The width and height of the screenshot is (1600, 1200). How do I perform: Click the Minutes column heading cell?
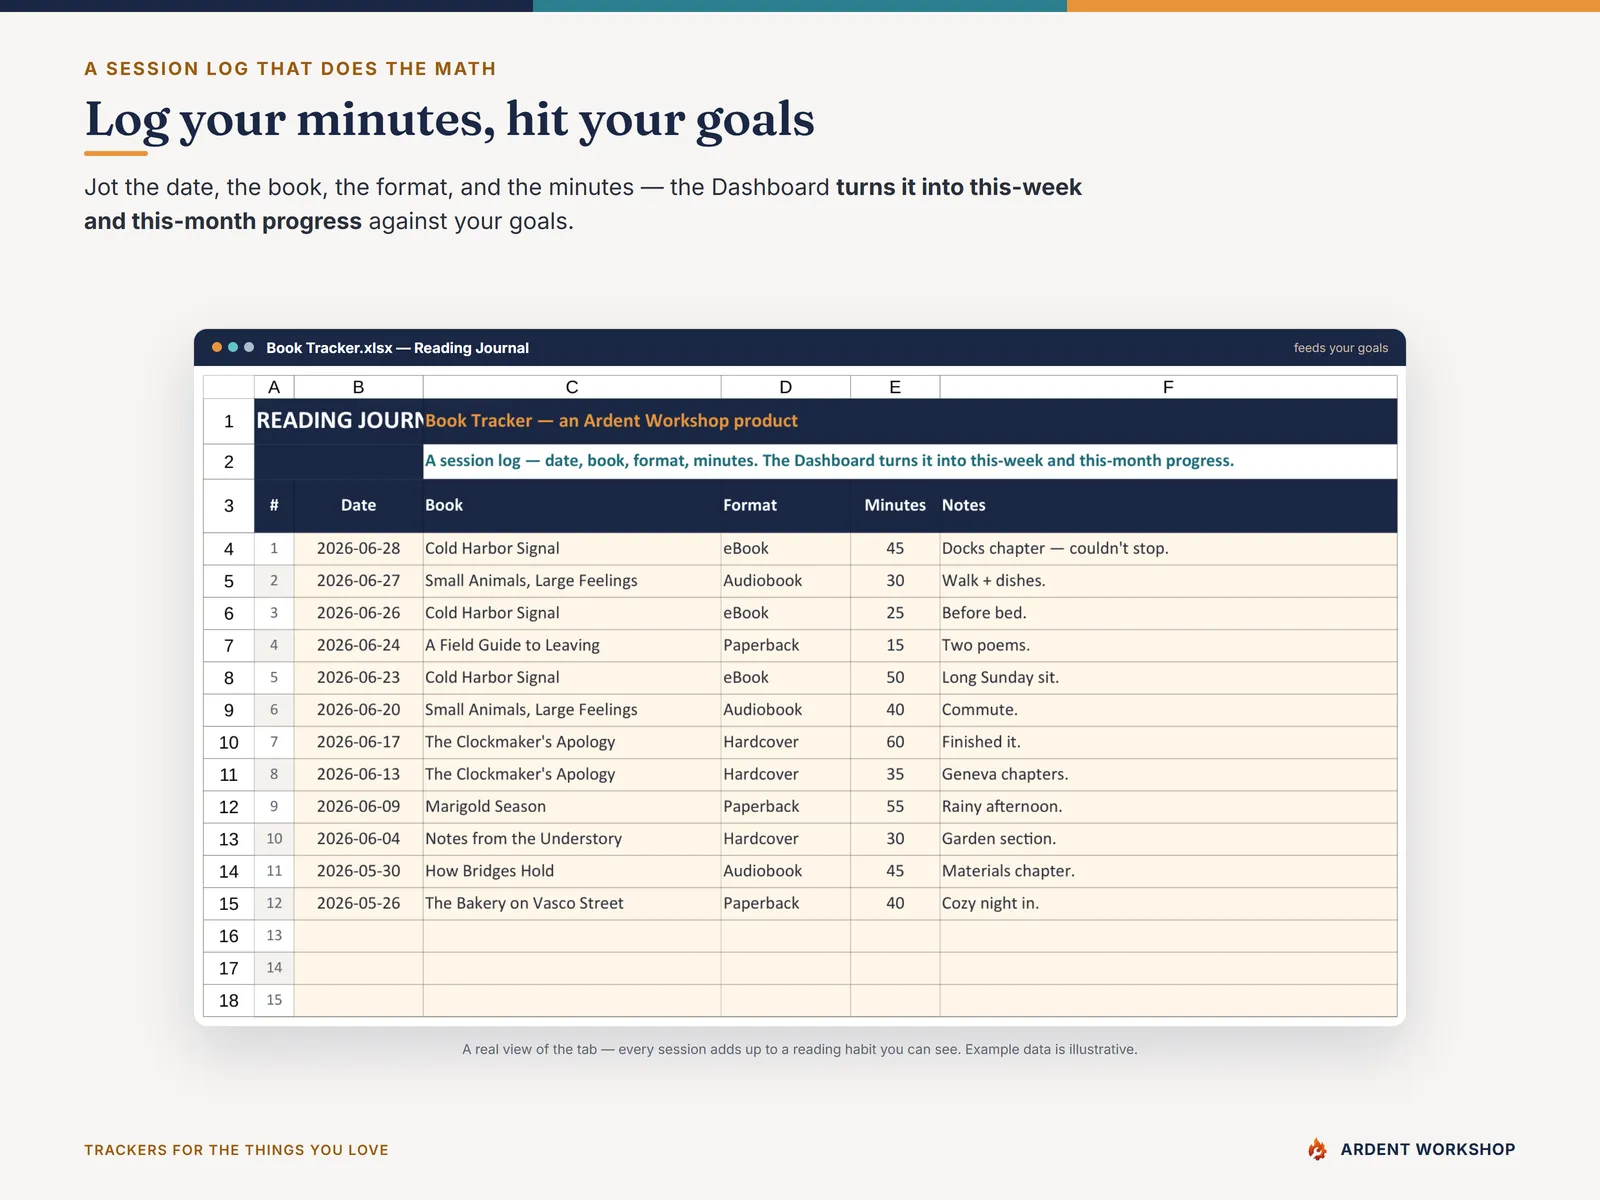(895, 505)
